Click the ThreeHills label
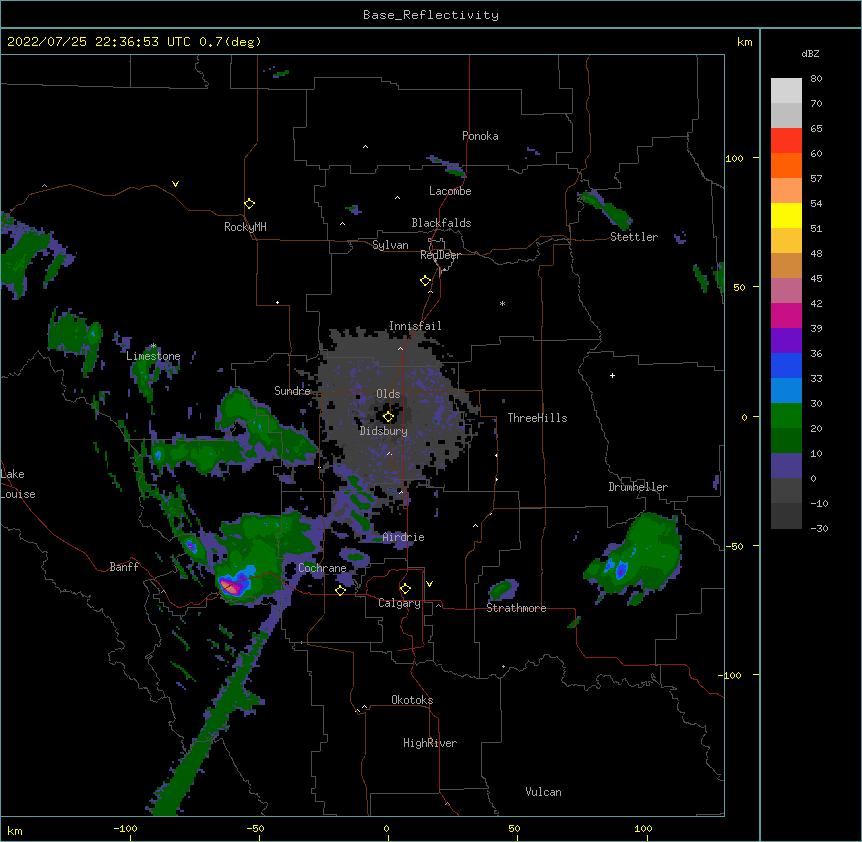The width and height of the screenshot is (862, 842). (537, 418)
